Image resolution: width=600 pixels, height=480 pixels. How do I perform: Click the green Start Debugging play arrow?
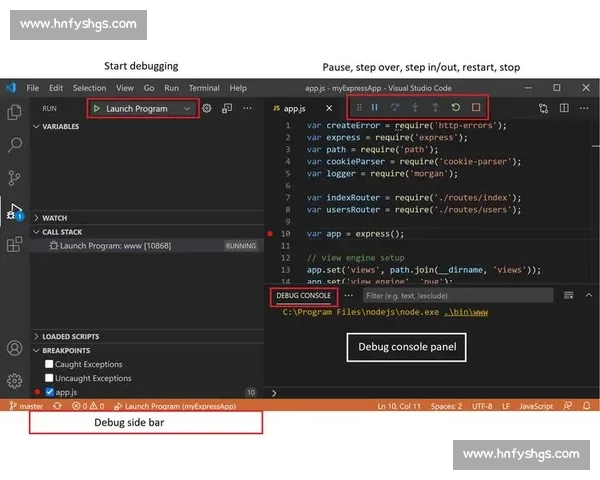(96, 109)
